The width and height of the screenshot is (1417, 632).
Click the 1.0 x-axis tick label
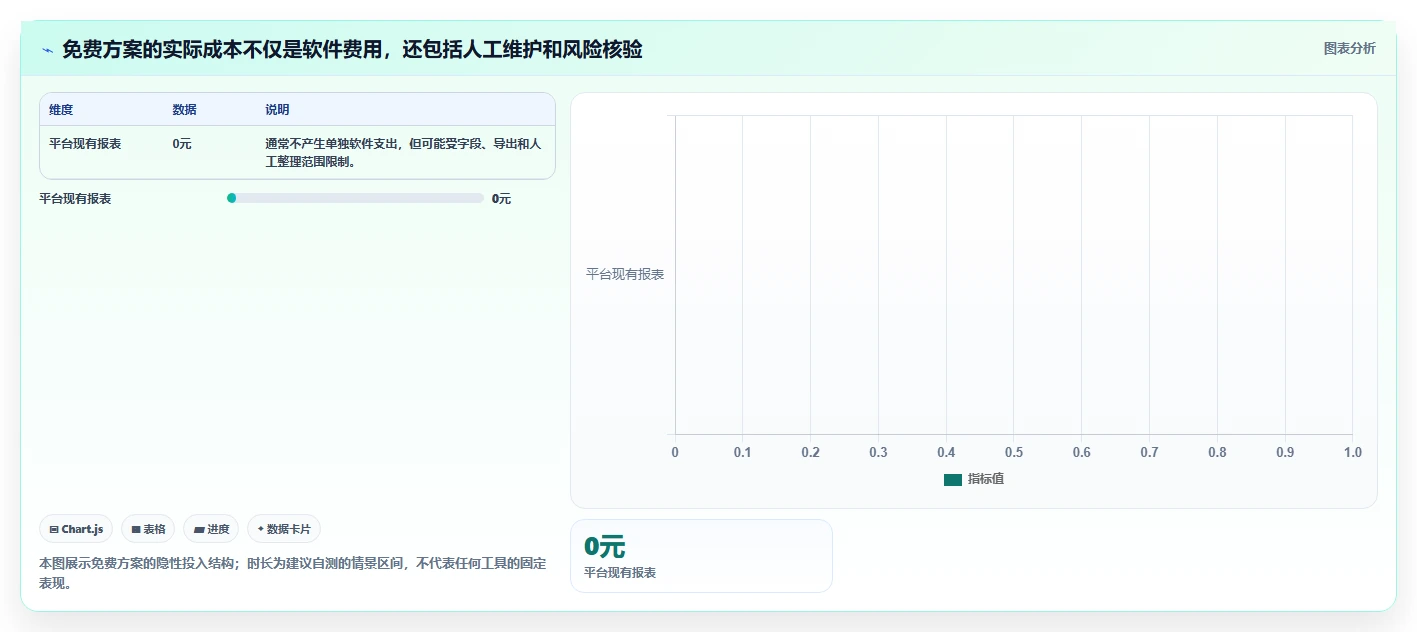[1352, 453]
